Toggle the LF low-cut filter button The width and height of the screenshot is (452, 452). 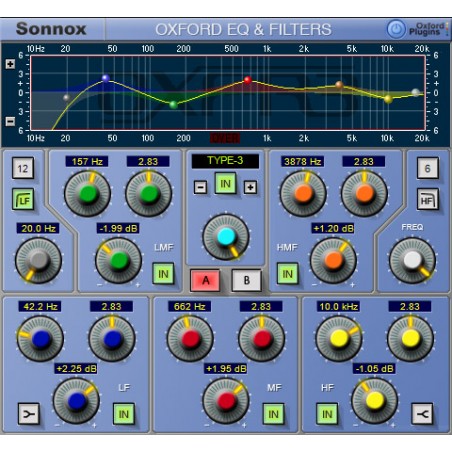[x=23, y=199]
